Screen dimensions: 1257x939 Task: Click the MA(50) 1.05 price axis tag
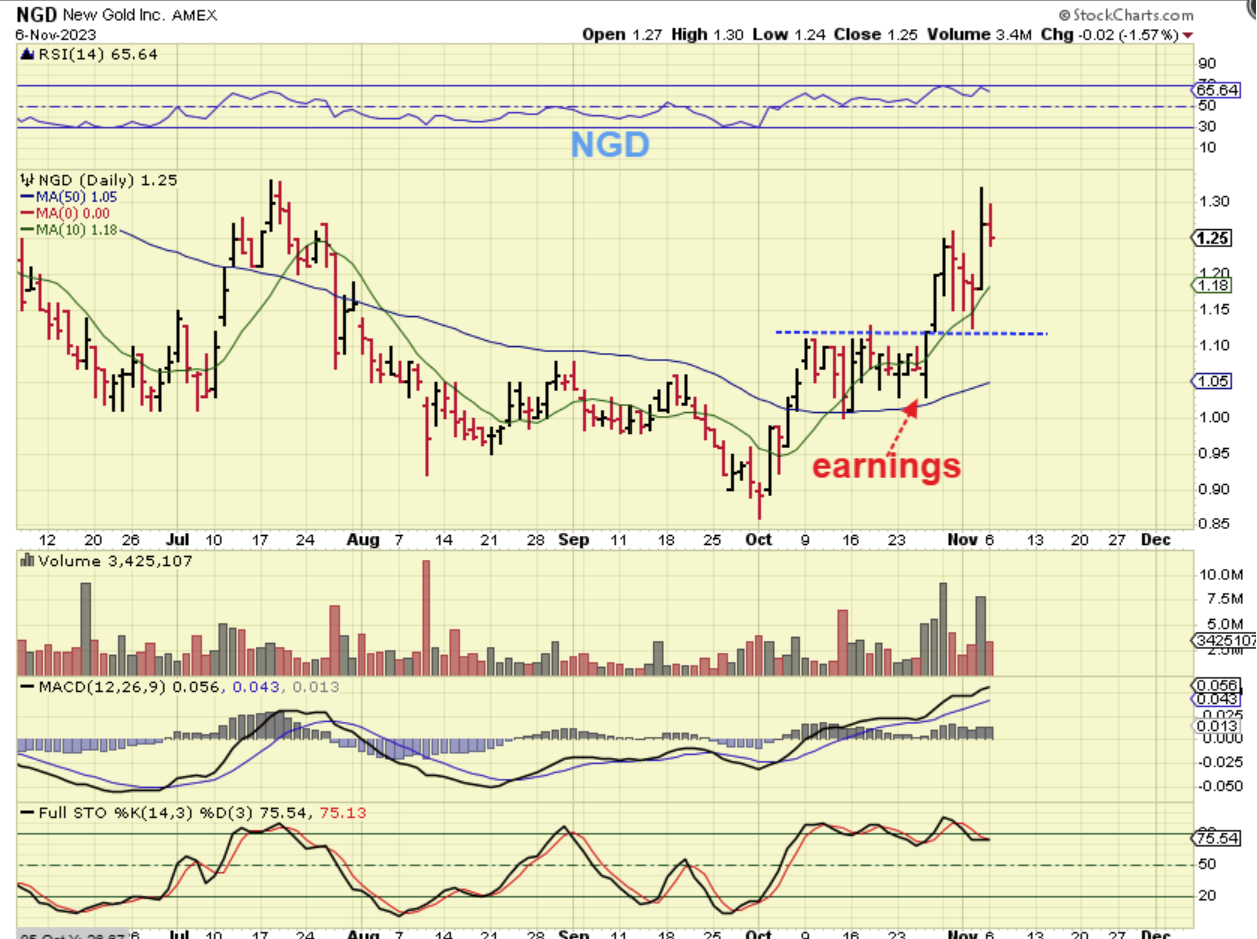click(x=1213, y=381)
